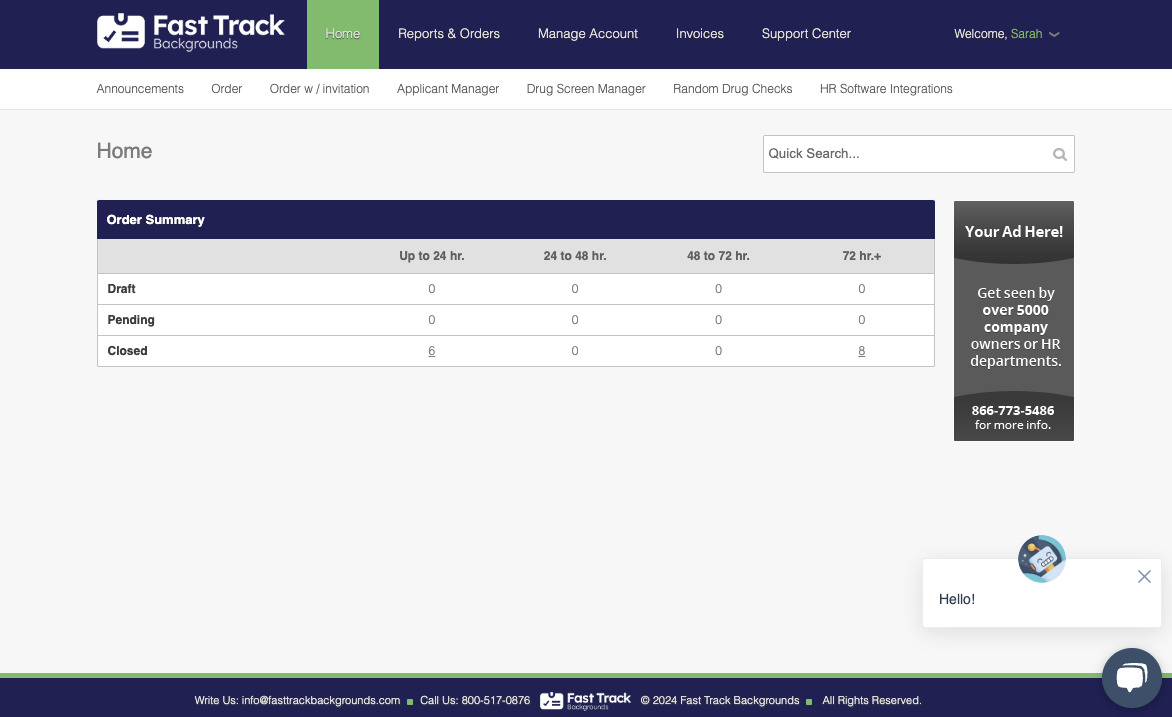Open the chat launcher bubble icon
Screen dimensions: 1172x717
click(1130, 678)
